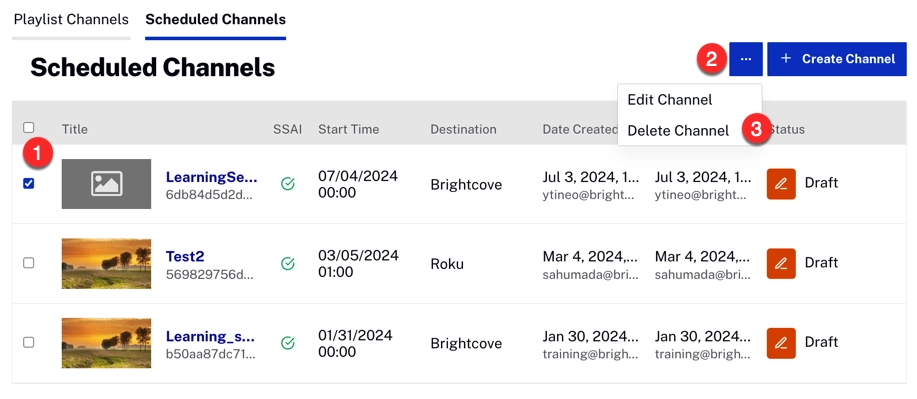Open the Learning_s... channel link
Image resolution: width=917 pixels, height=399 pixels.
[211, 336]
